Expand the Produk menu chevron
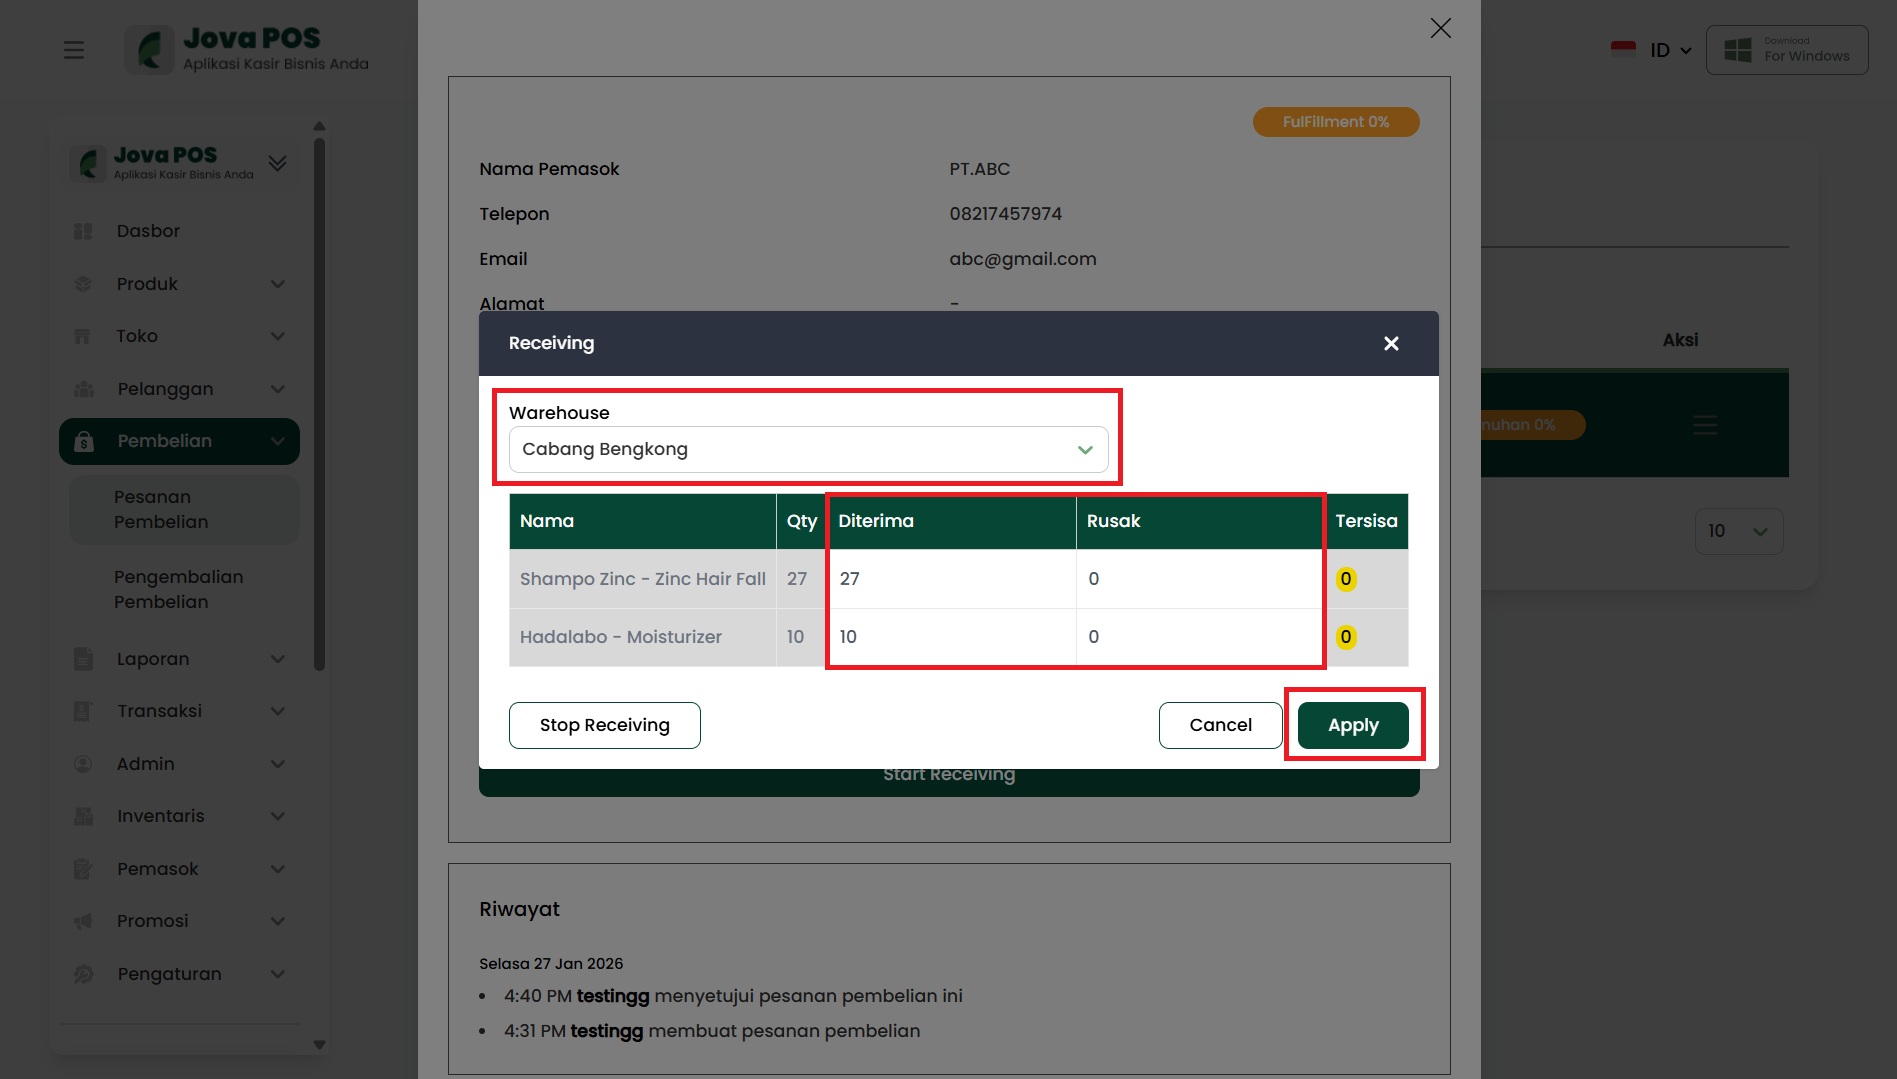 pos(278,284)
